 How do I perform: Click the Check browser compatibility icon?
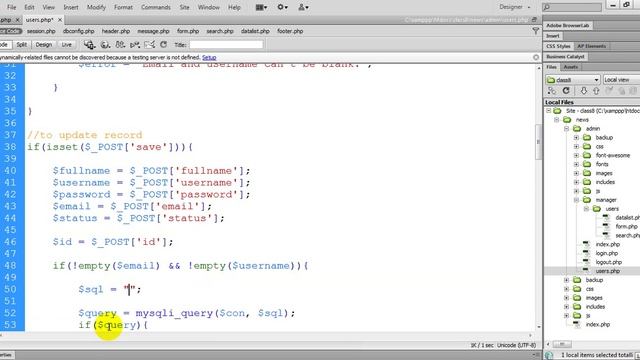click(149, 44)
